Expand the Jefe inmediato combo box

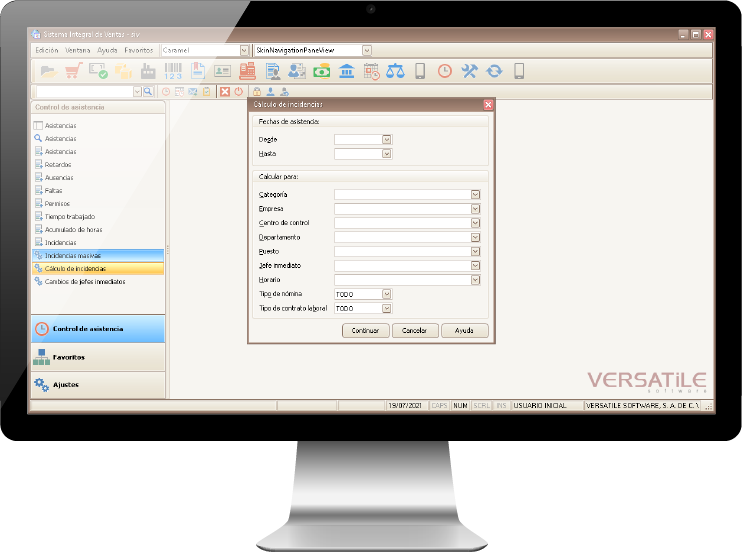pyautogui.click(x=476, y=266)
